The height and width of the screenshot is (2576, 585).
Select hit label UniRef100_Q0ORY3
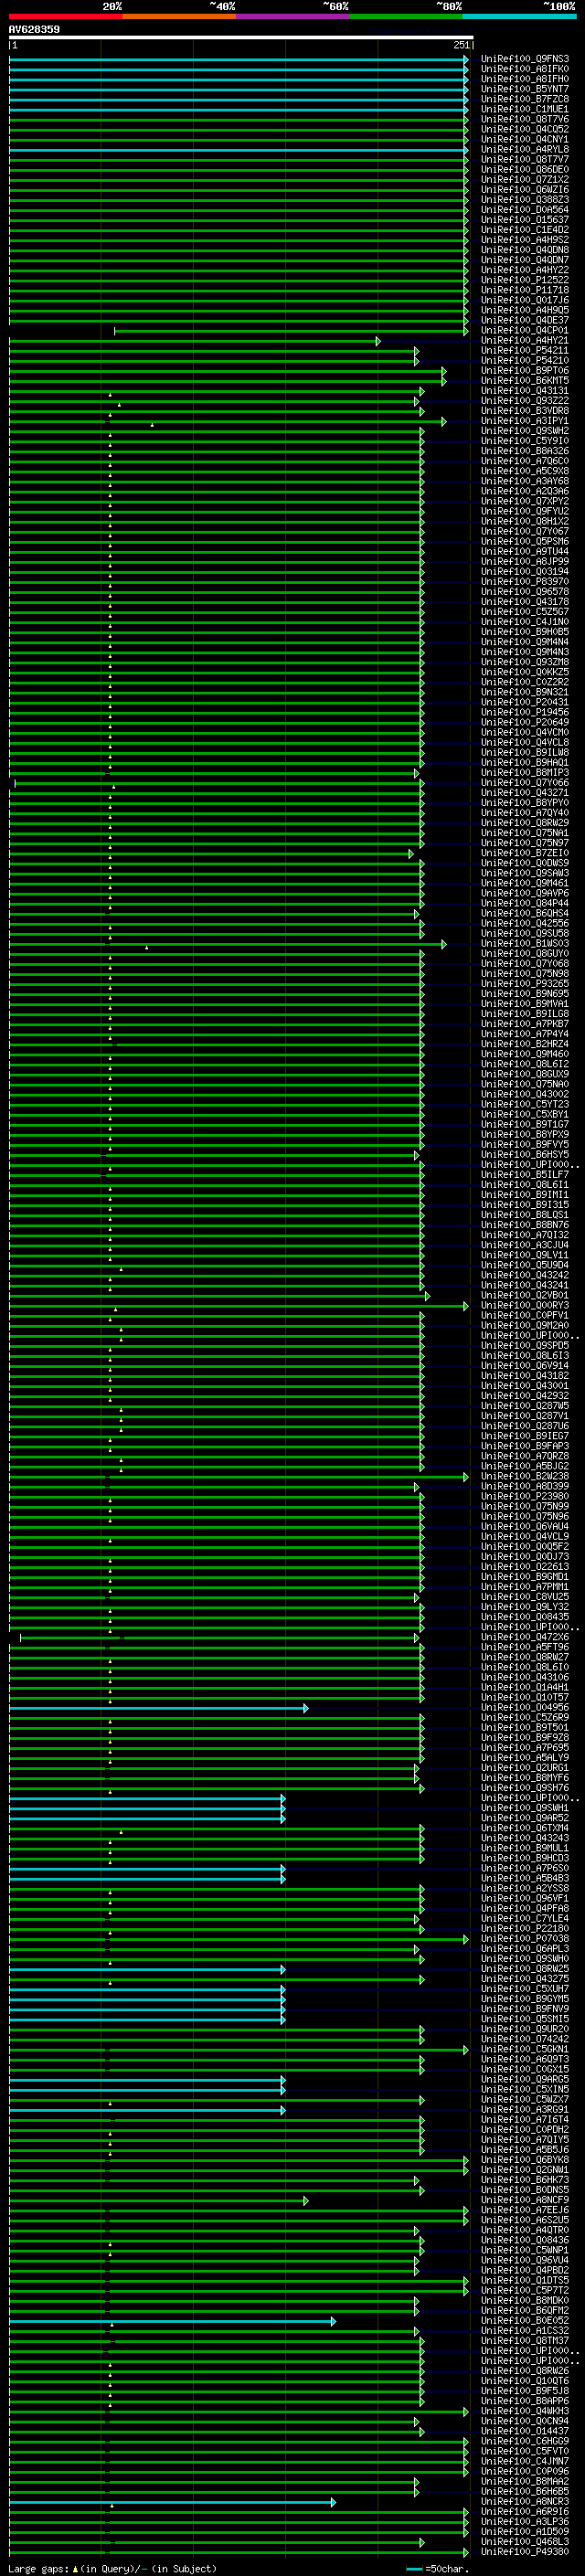[524, 1305]
